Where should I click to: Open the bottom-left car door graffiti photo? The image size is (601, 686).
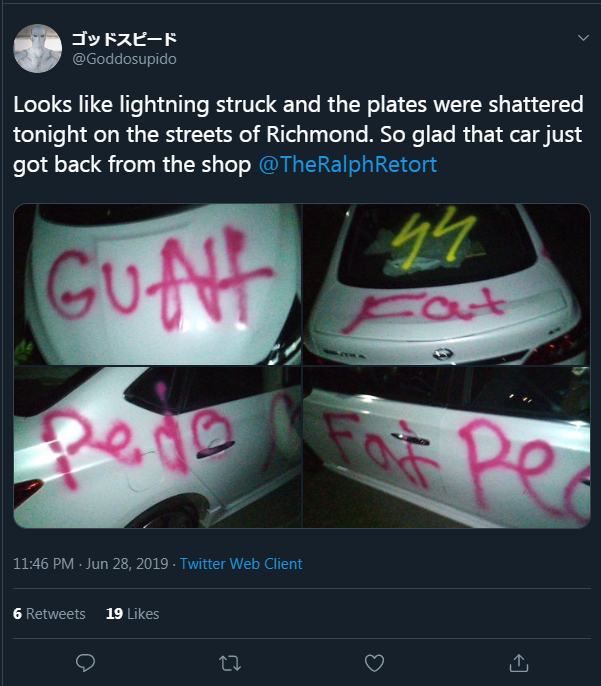157,447
